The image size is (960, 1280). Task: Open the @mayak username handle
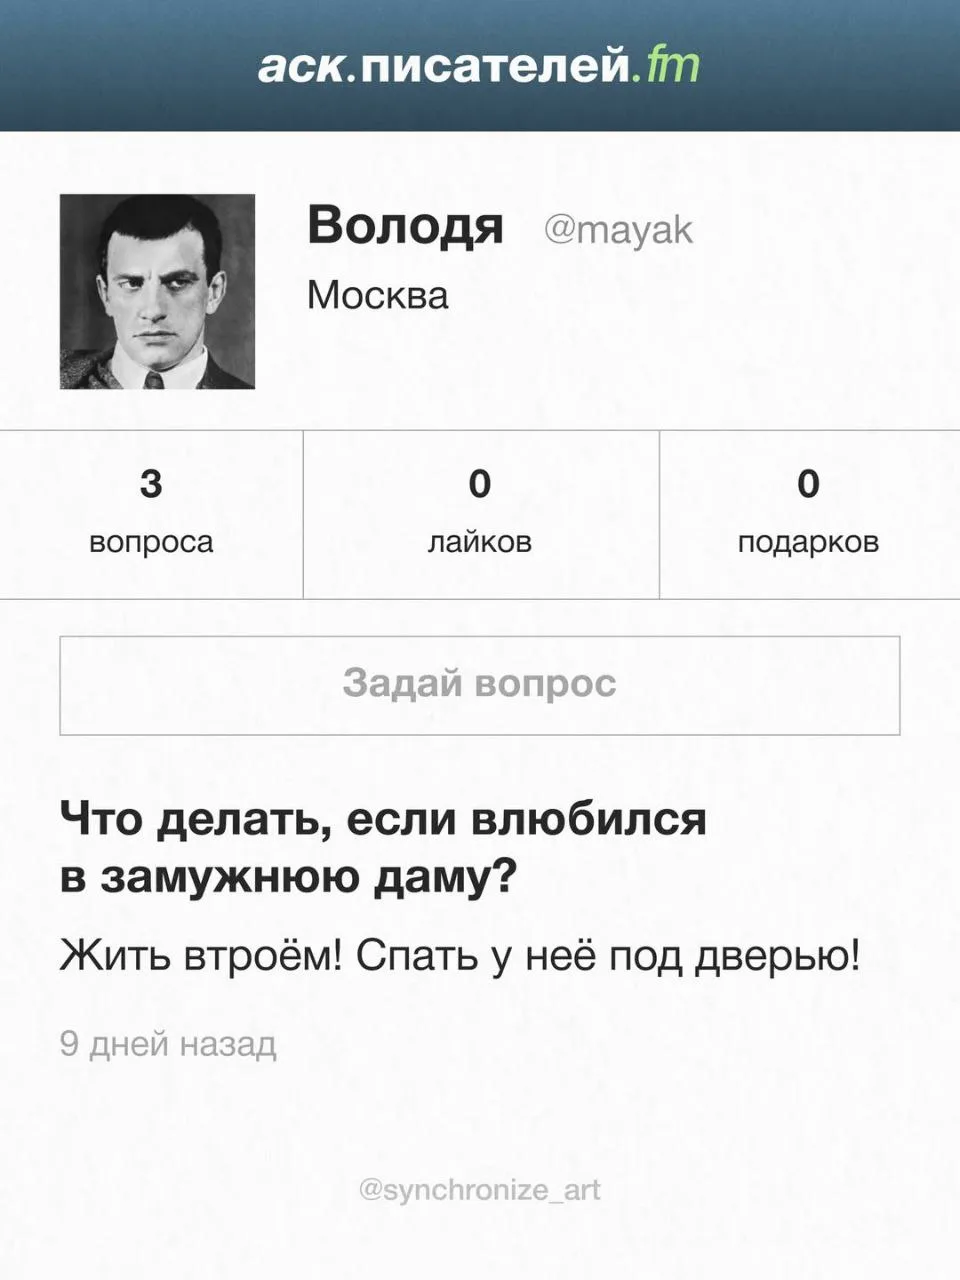[618, 230]
